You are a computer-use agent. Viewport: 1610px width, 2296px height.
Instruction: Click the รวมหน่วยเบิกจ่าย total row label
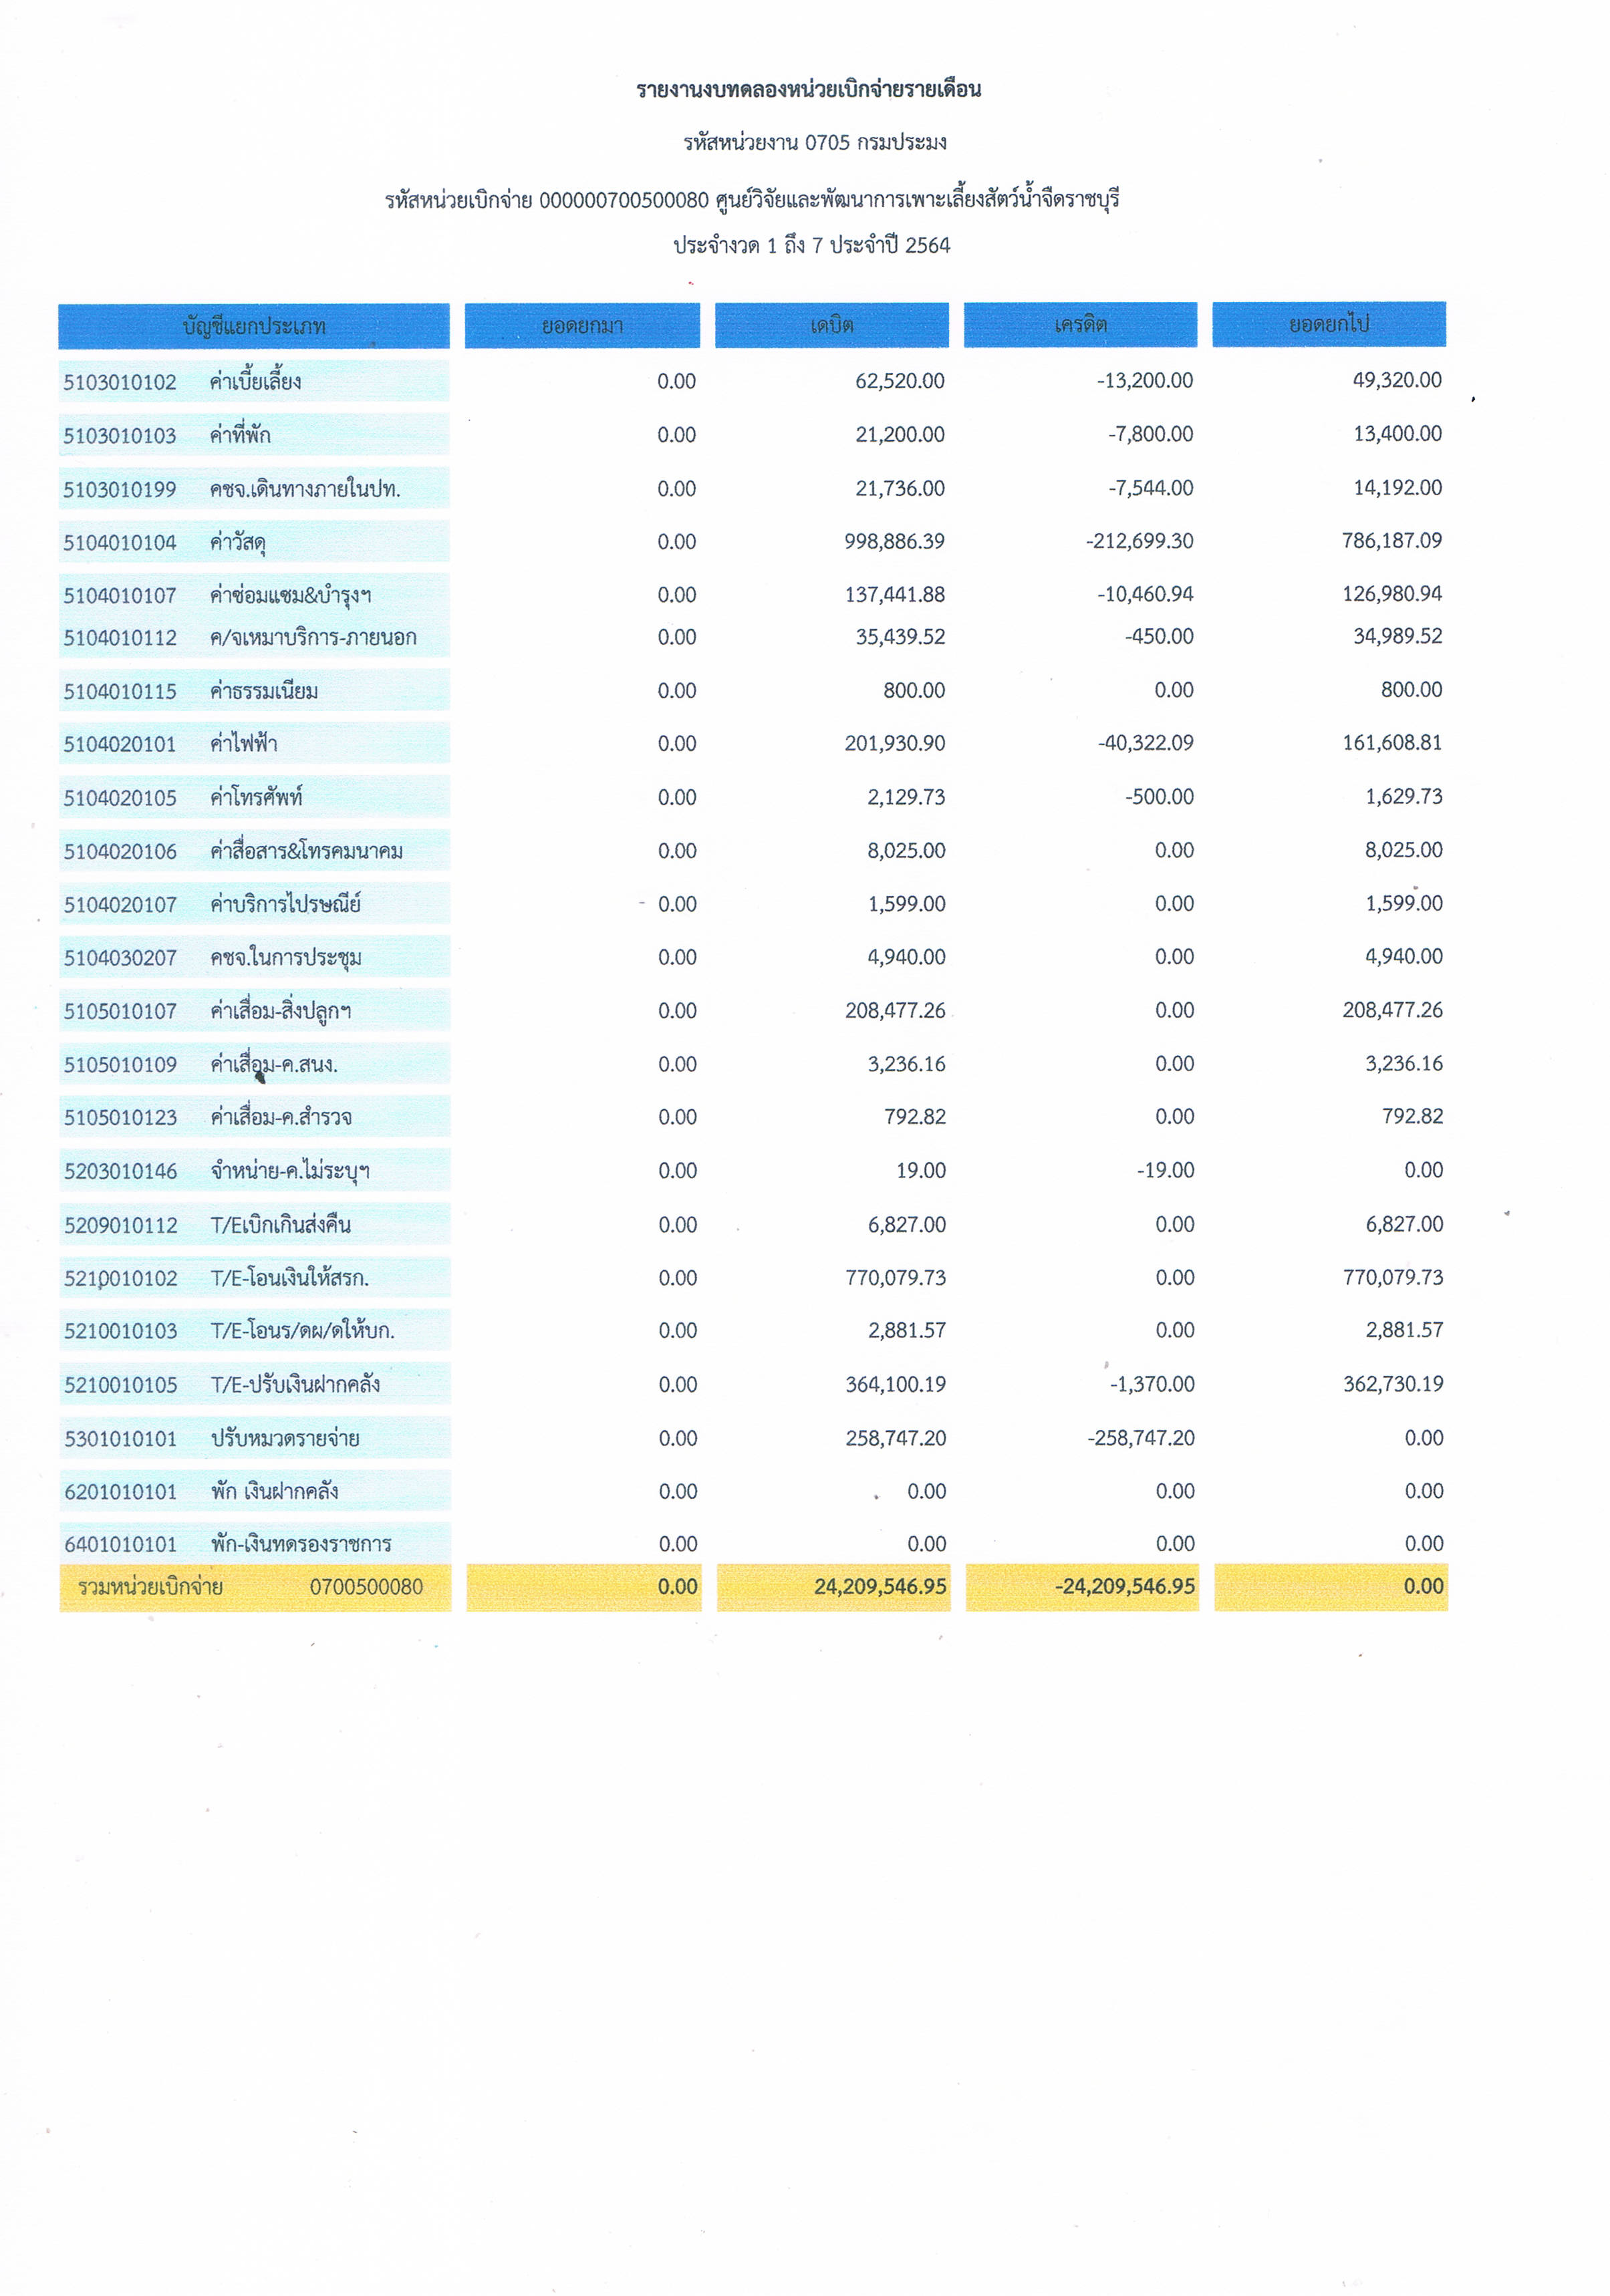(151, 1587)
